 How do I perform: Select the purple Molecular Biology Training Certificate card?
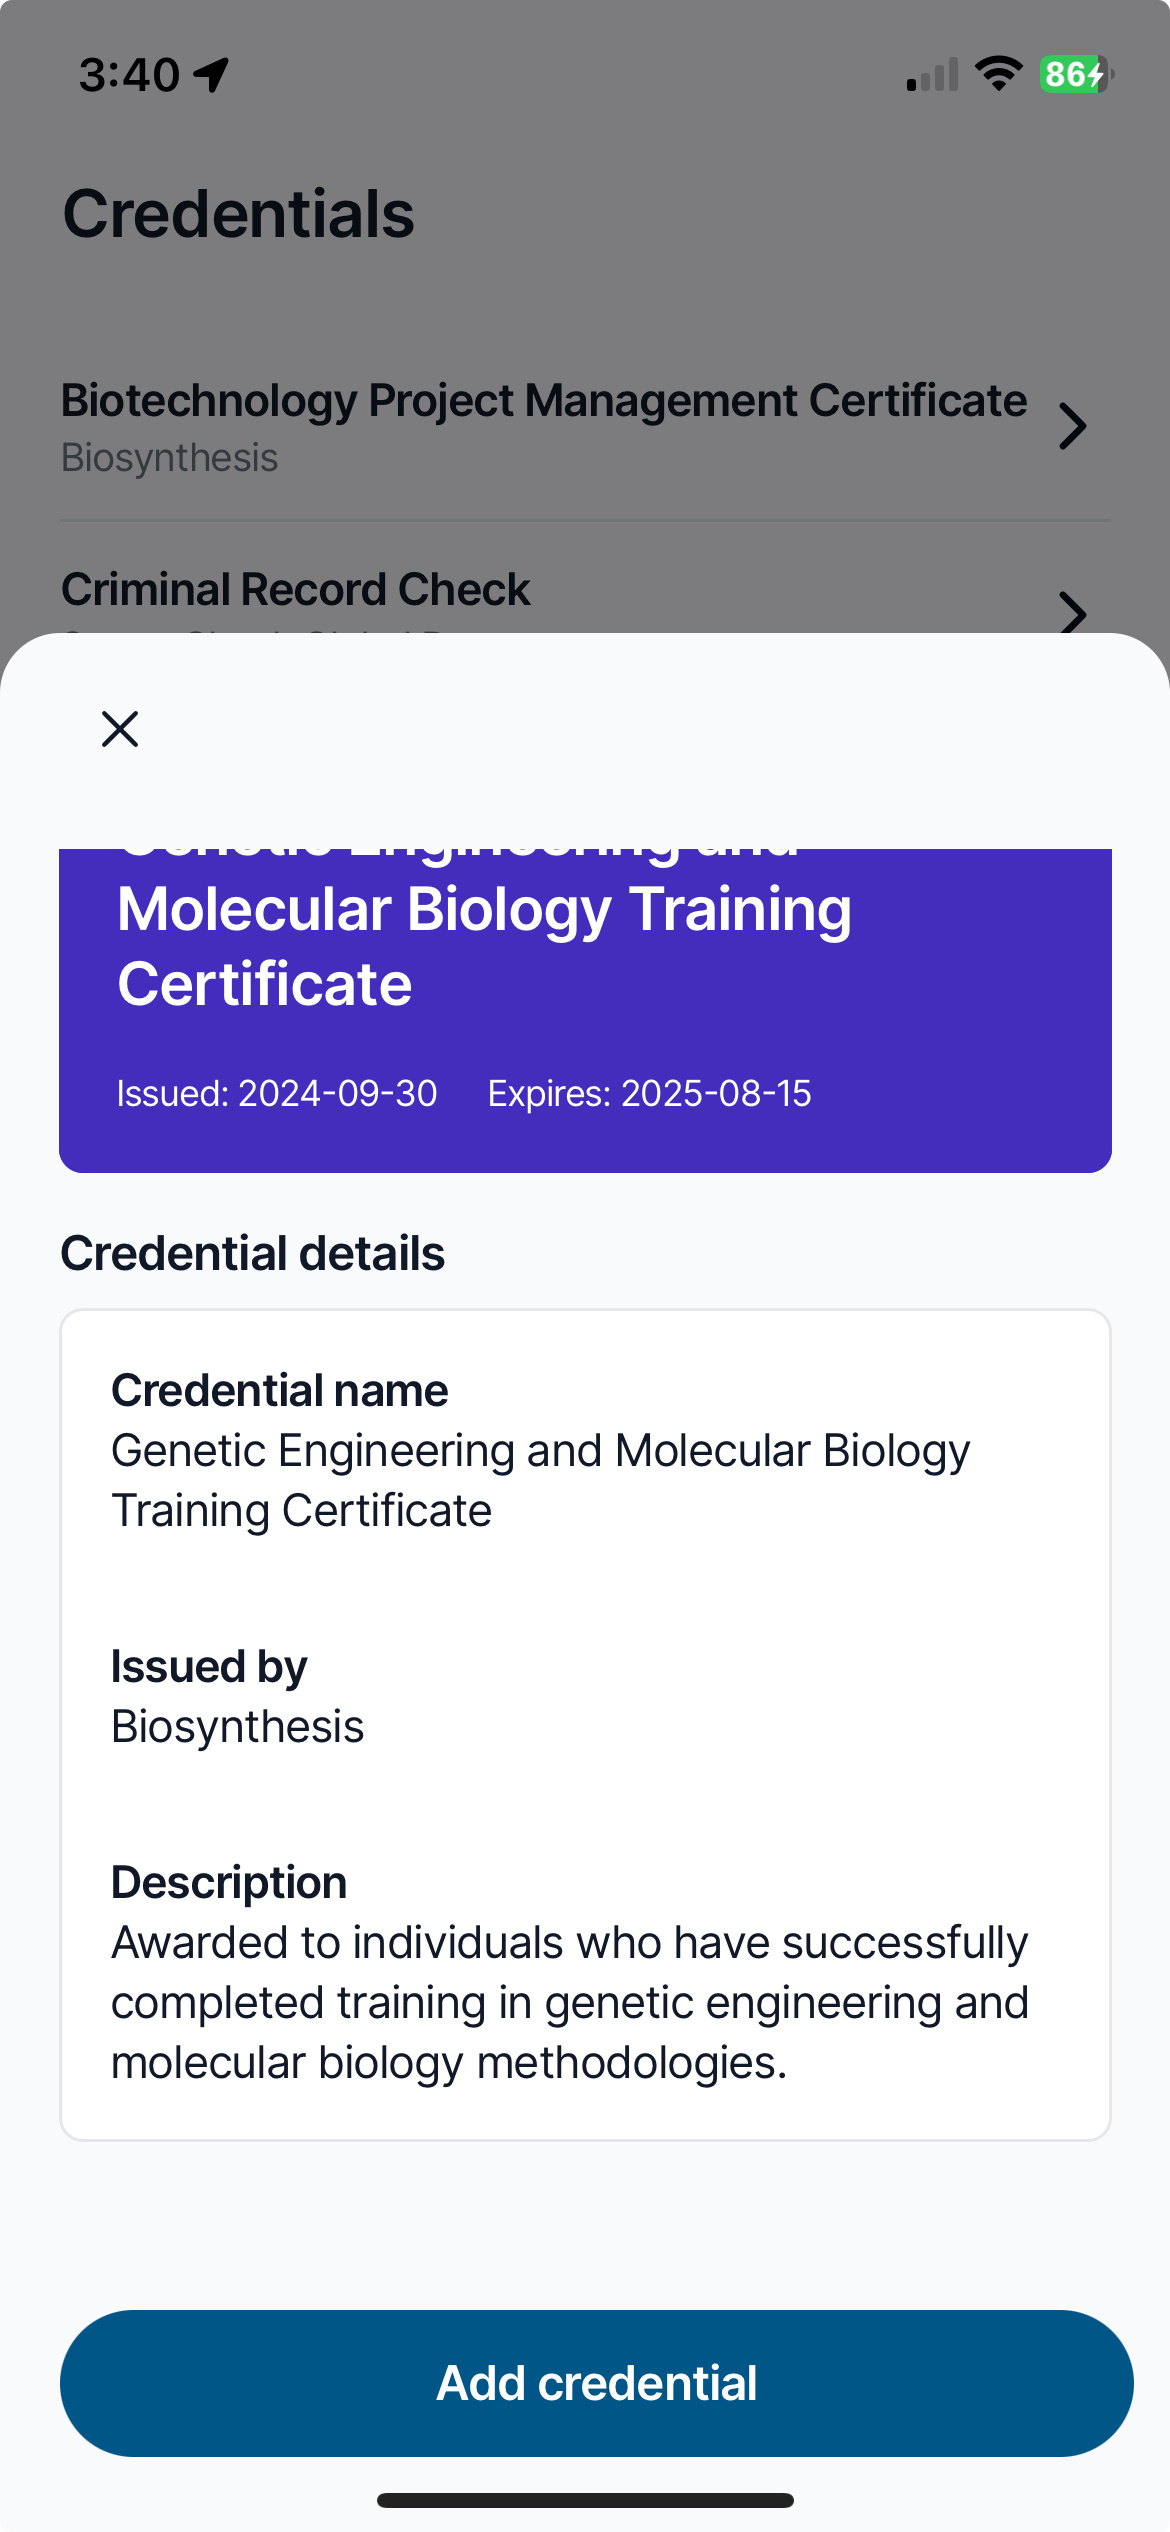585,1010
